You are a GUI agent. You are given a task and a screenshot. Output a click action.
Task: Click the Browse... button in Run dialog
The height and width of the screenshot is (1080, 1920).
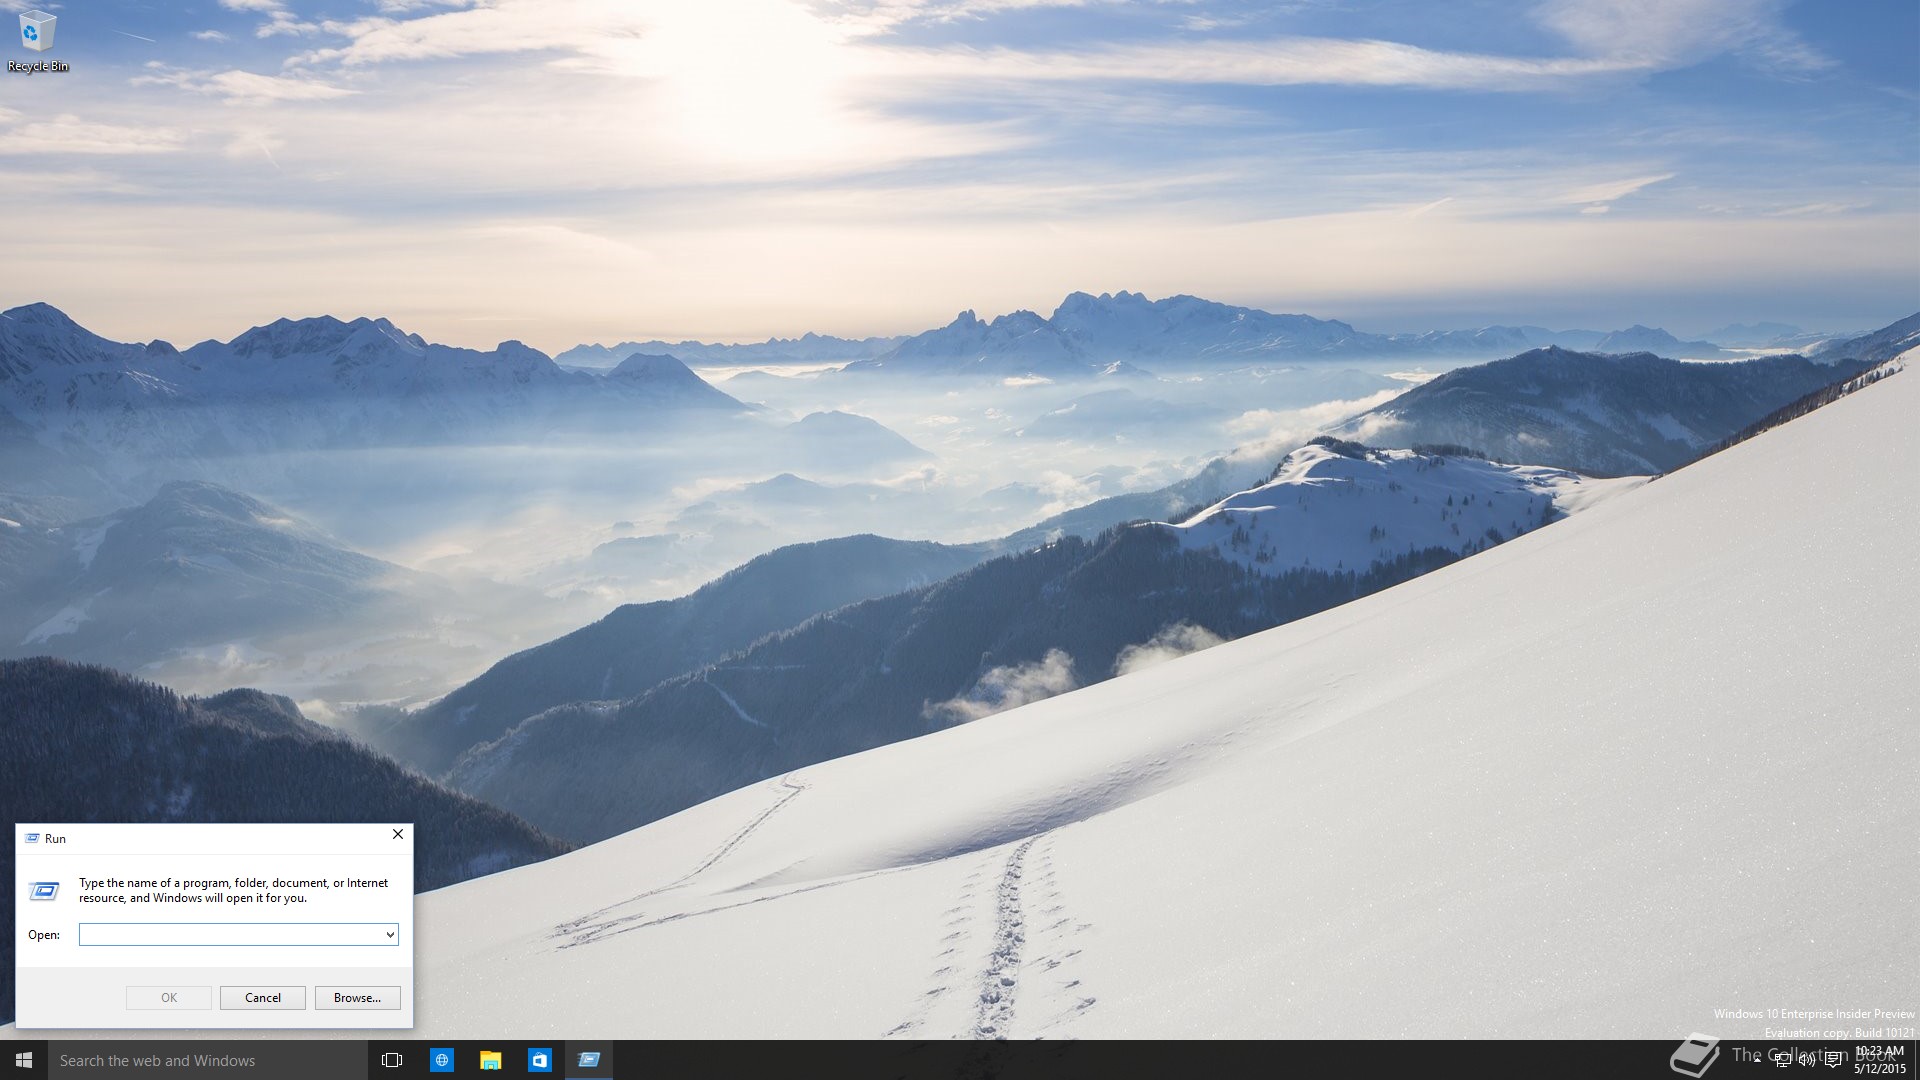coord(358,998)
